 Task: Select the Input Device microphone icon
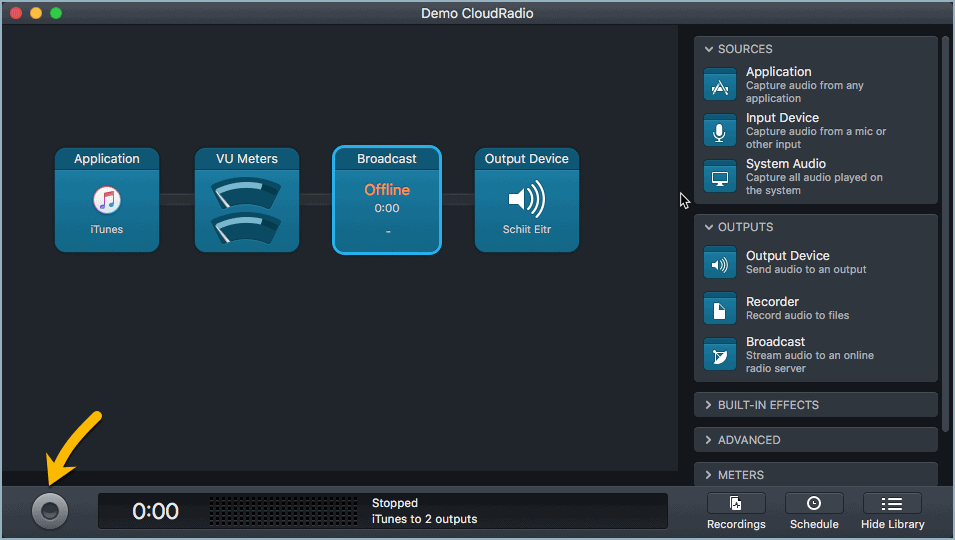point(719,131)
